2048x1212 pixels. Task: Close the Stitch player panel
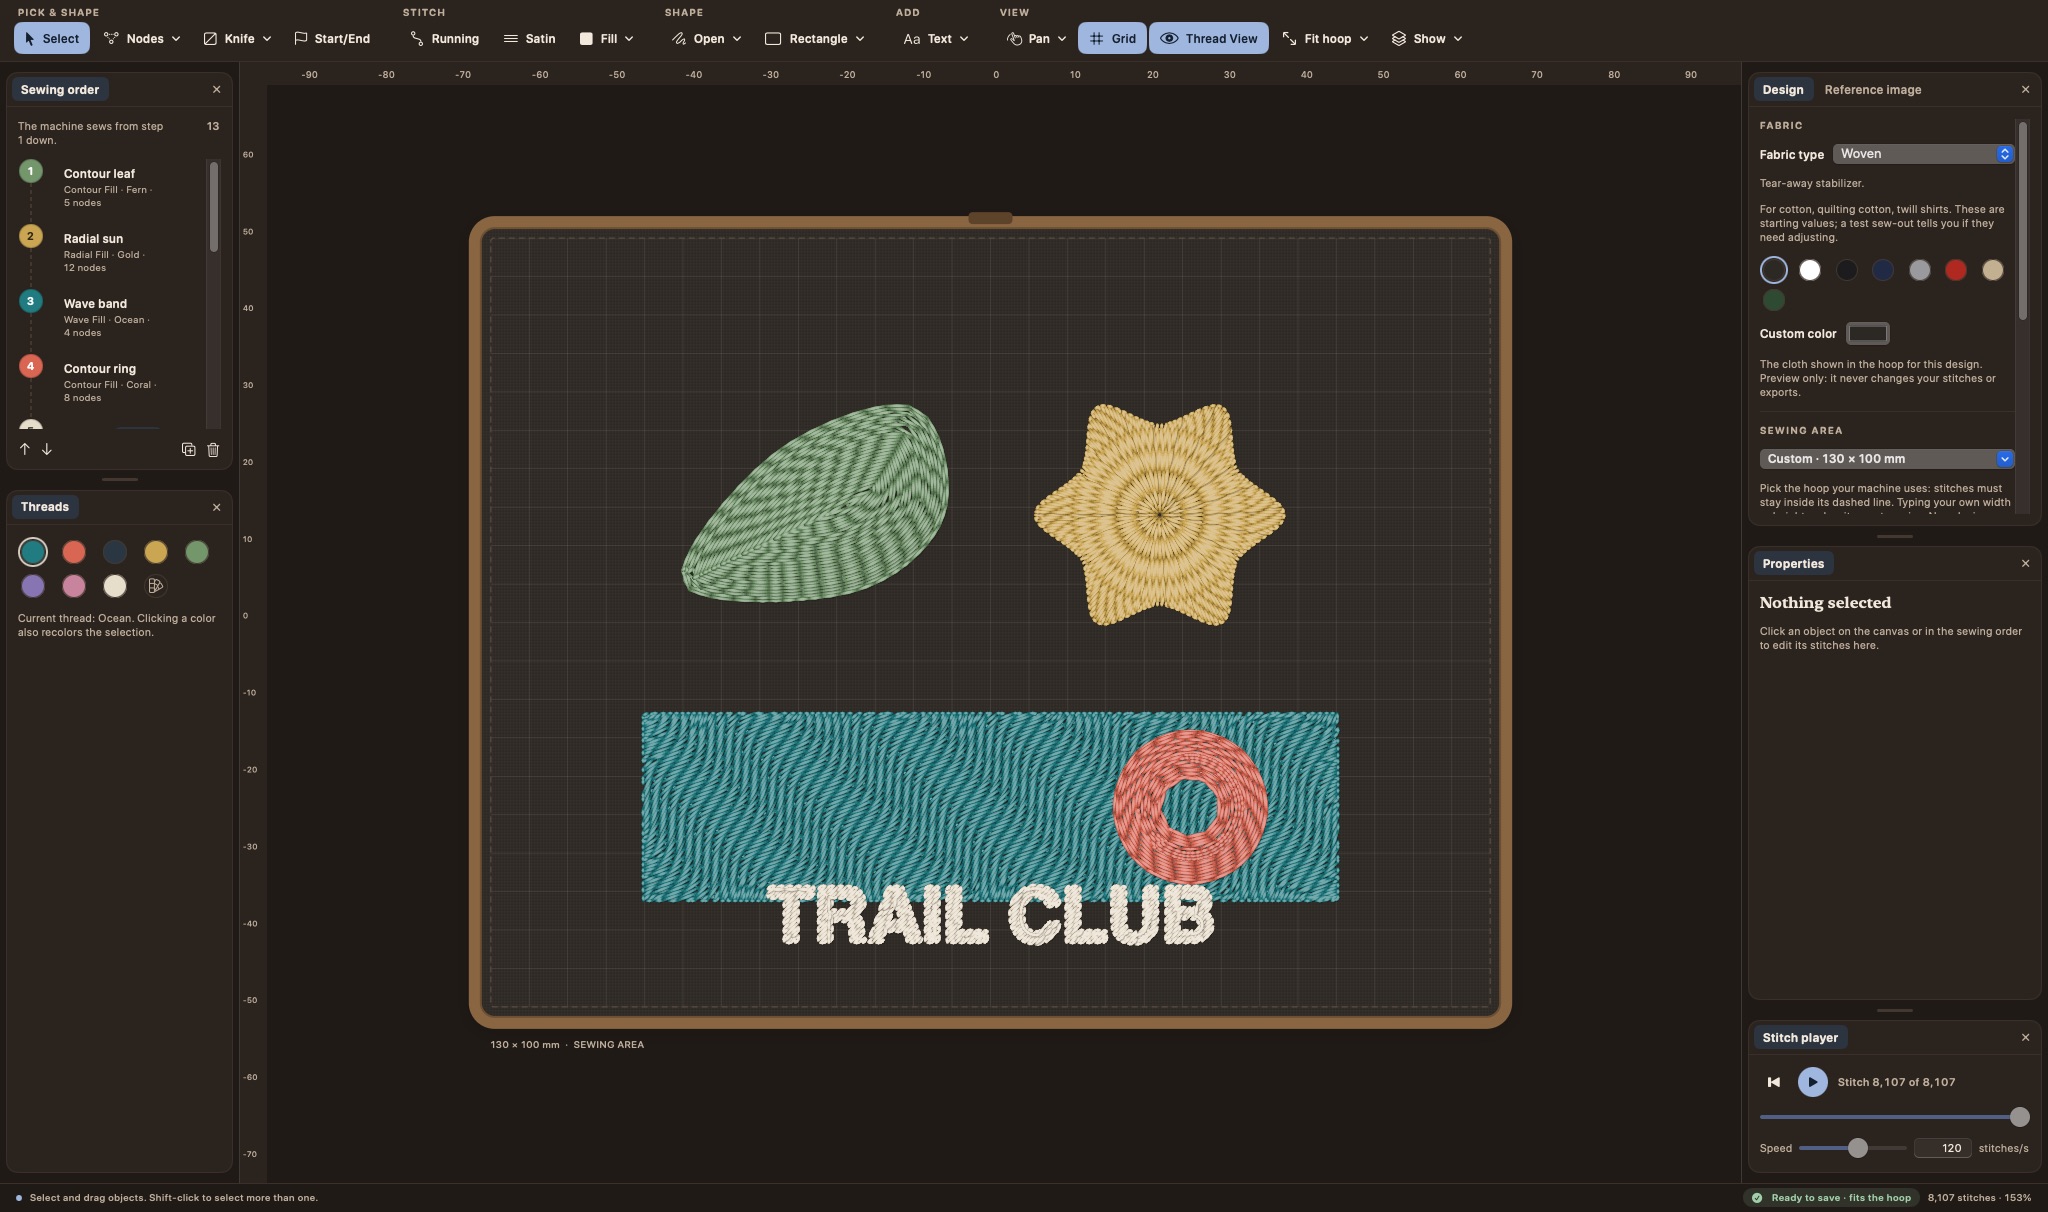pyautogui.click(x=2026, y=1038)
